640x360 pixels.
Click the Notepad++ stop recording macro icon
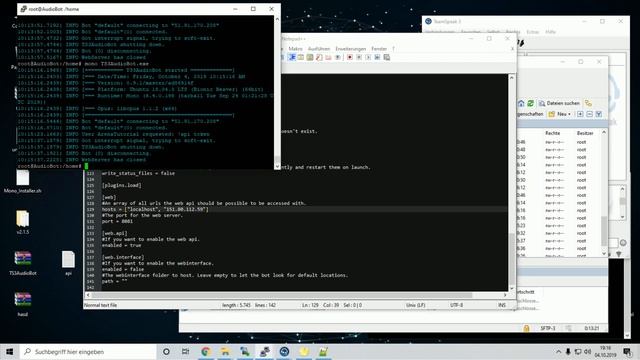tap(359, 58)
